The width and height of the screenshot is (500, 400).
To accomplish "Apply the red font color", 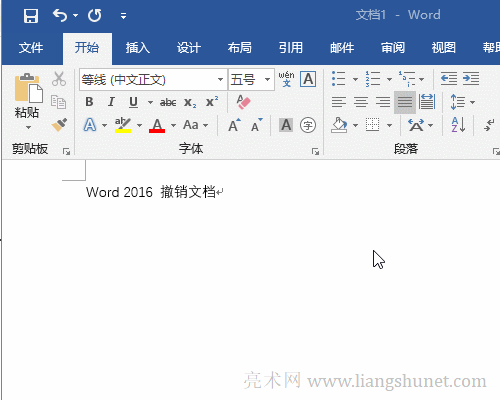I will [157, 125].
